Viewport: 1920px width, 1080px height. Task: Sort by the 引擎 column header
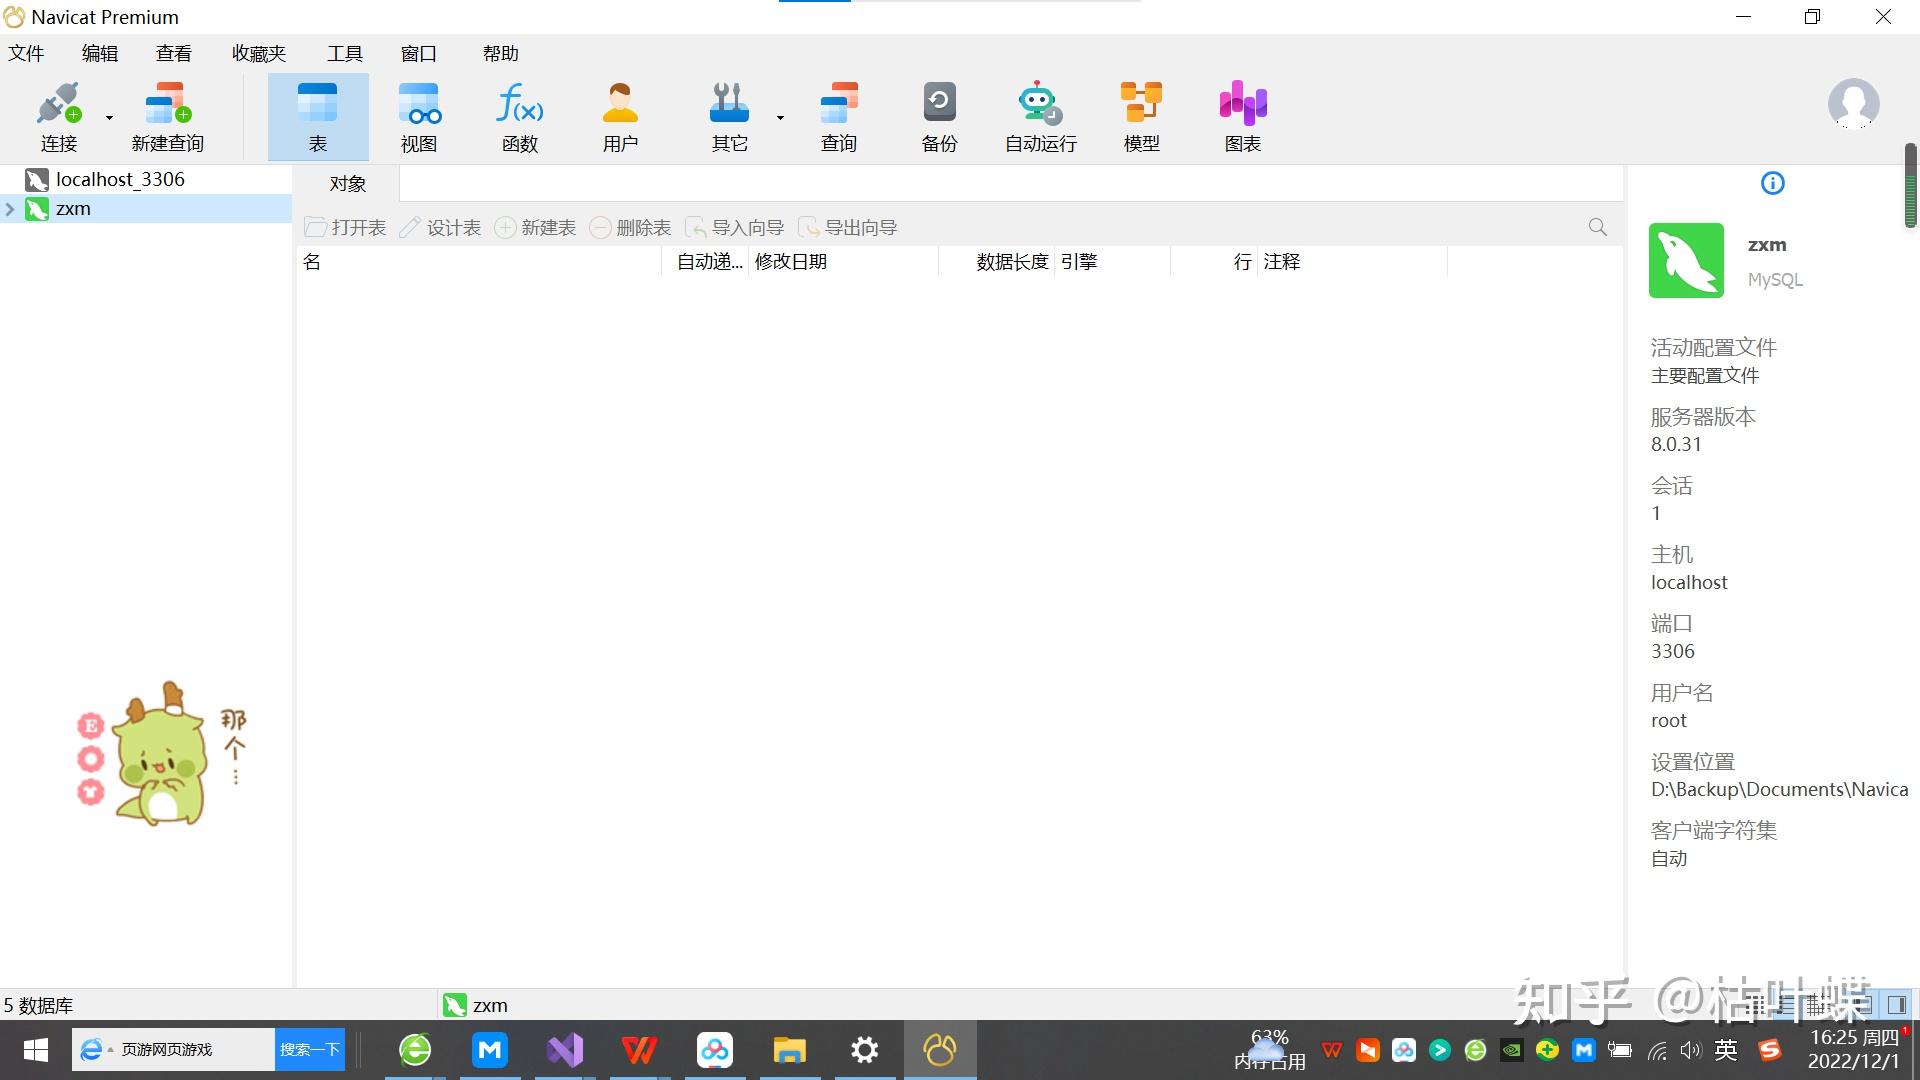(1112, 262)
